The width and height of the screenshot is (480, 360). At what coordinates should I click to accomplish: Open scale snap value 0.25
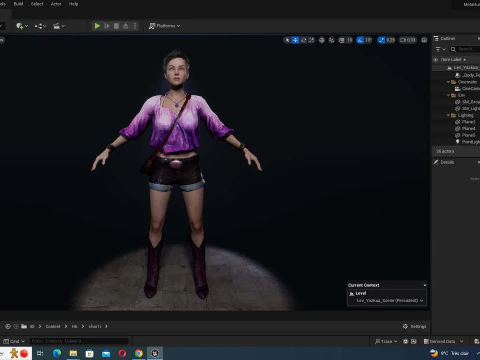pyautogui.click(x=391, y=40)
